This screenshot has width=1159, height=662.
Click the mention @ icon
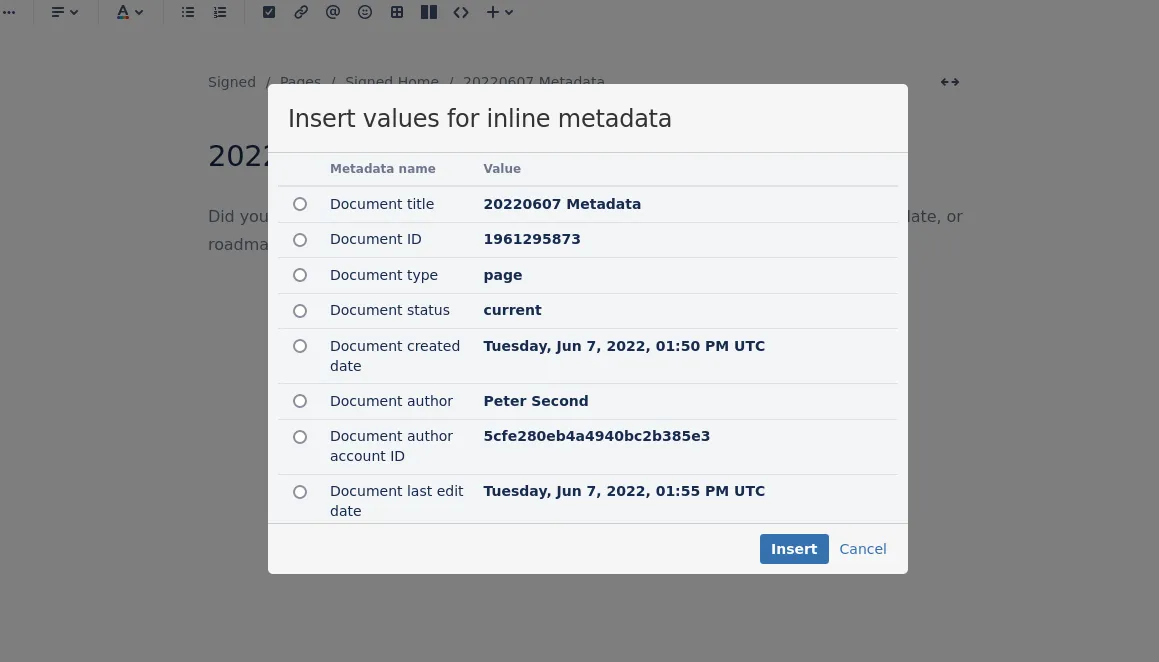pos(333,12)
